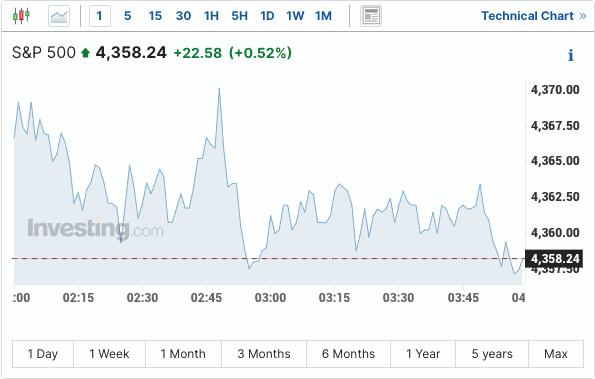Click the 4,365.00 axis label
Image resolution: width=595 pixels, height=379 pixels.
pyautogui.click(x=555, y=161)
